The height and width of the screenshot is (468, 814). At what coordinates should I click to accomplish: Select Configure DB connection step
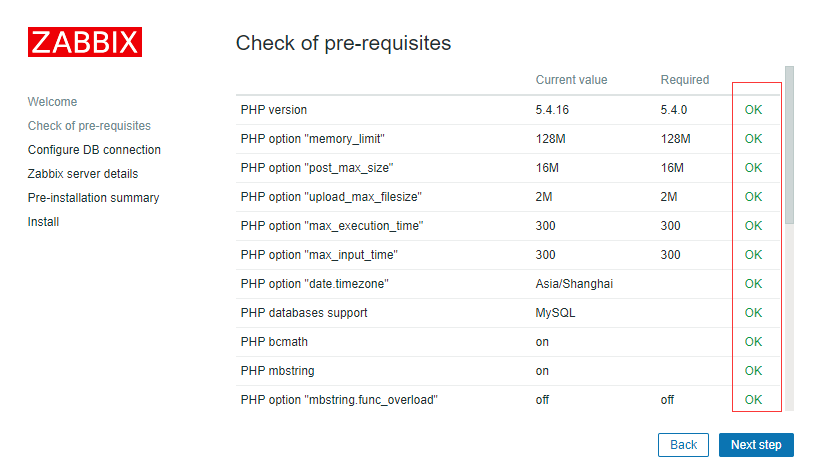click(94, 149)
